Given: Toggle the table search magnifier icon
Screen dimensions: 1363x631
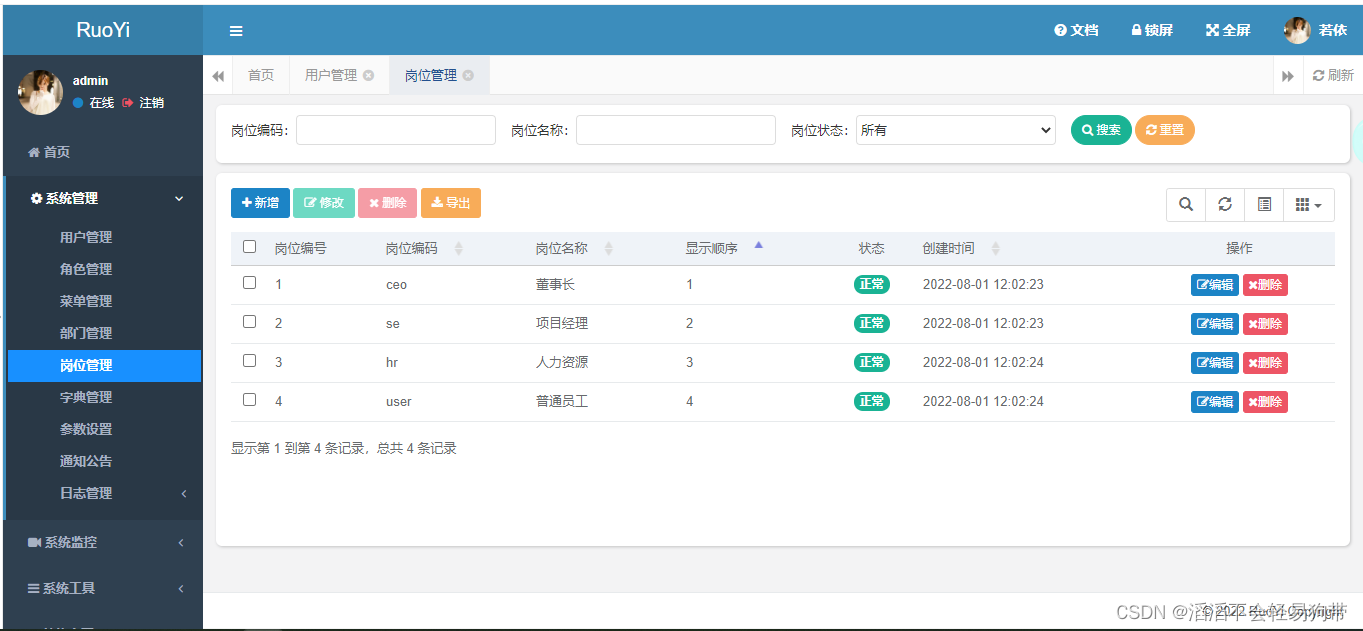Looking at the screenshot, I should [1186, 204].
